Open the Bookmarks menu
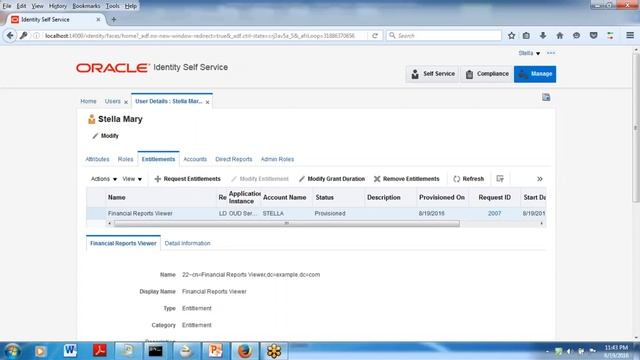The height and width of the screenshot is (360, 640). tap(86, 6)
